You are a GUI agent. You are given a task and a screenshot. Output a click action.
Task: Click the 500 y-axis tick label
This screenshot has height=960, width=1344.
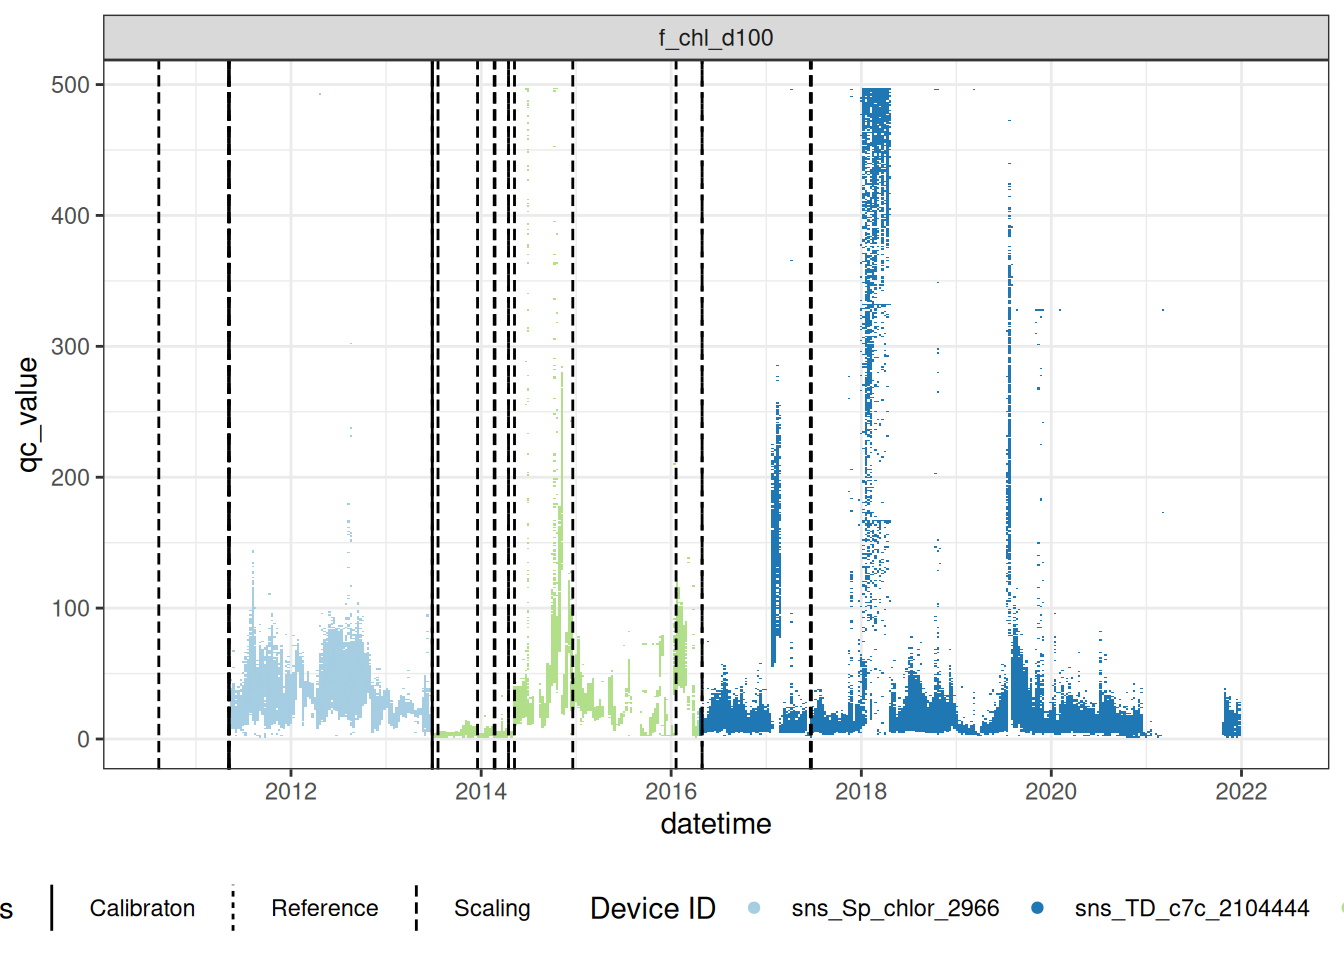coord(70,85)
